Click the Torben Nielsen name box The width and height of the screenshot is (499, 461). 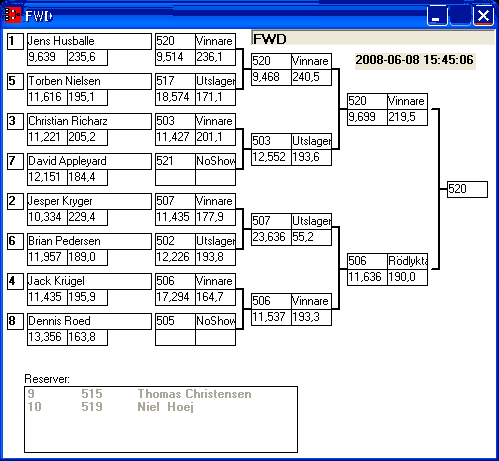[89, 81]
